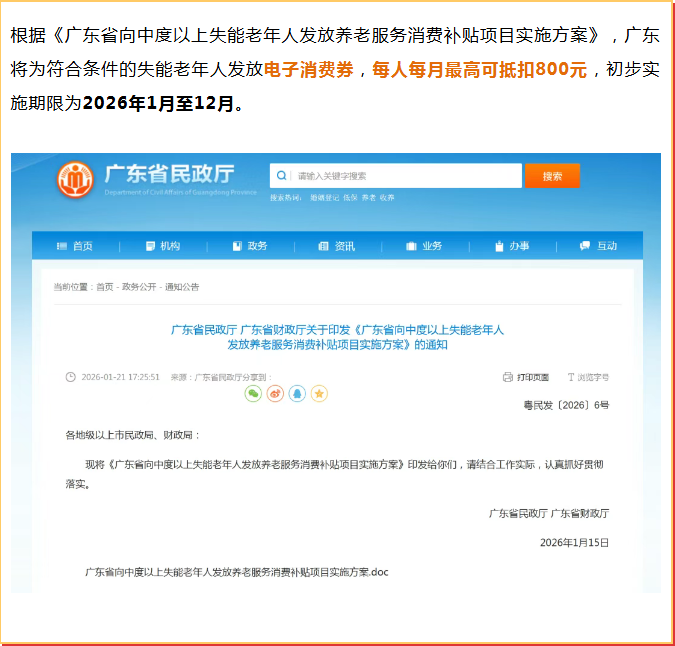The height and width of the screenshot is (646, 675).
Task: Open the 业务 navigation menu
Action: point(424,246)
